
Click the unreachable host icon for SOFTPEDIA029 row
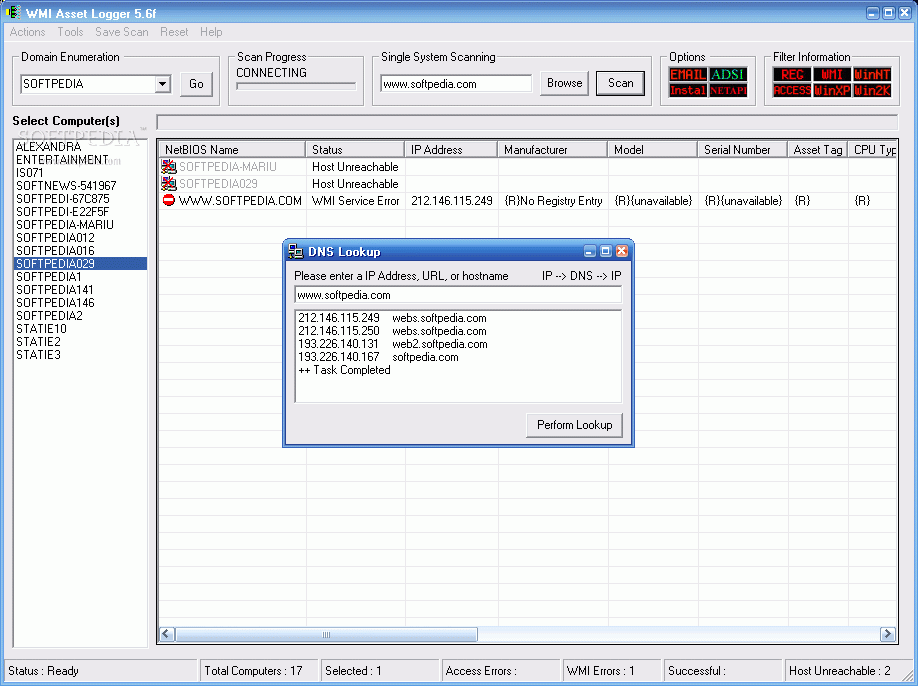coord(169,184)
